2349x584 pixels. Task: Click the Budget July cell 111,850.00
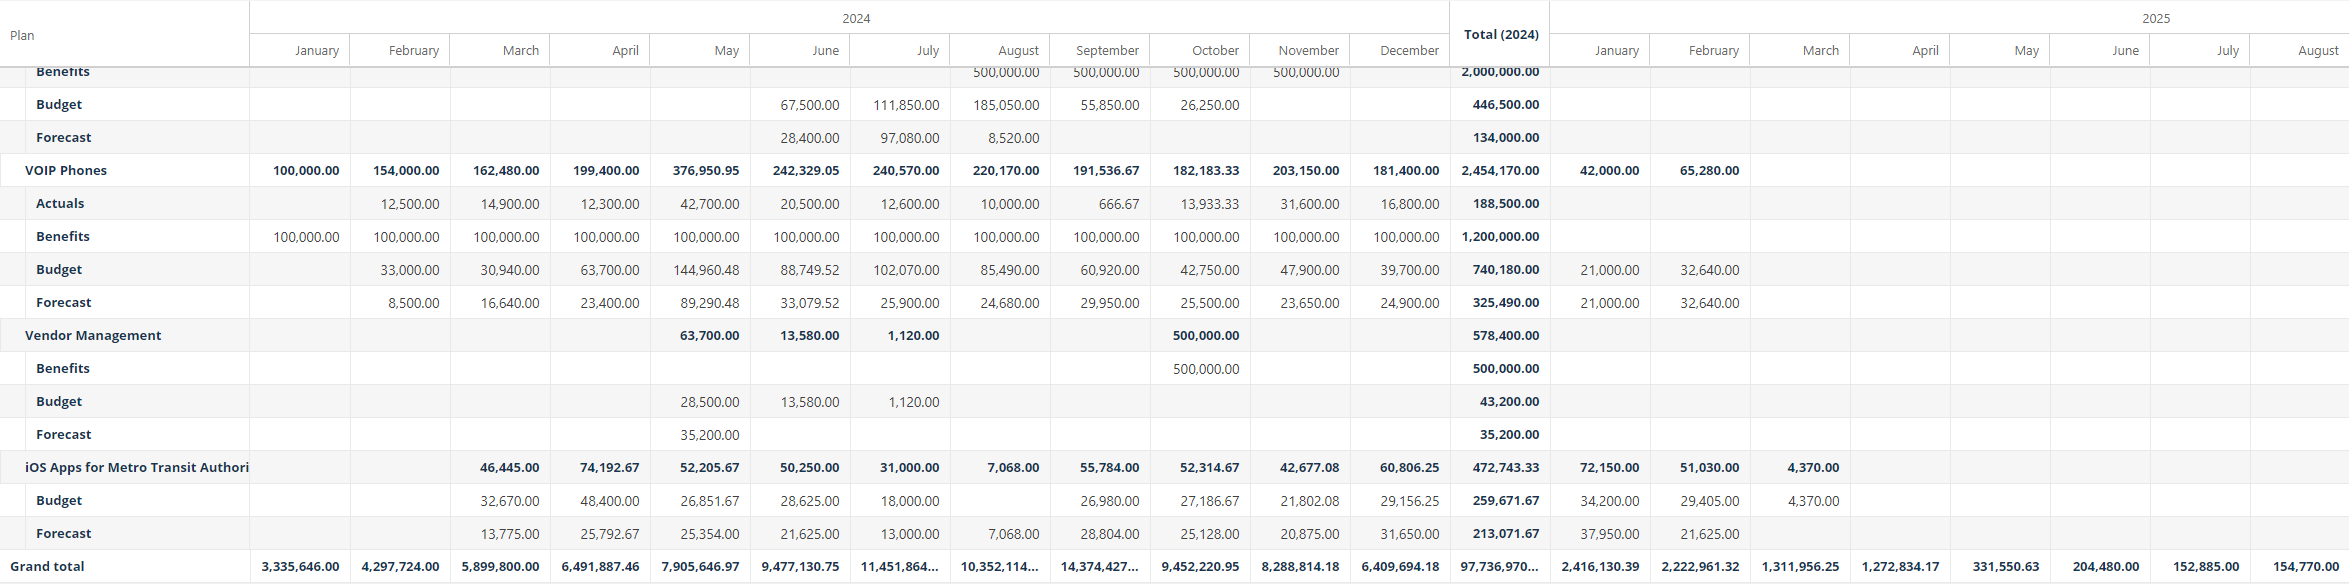click(900, 104)
